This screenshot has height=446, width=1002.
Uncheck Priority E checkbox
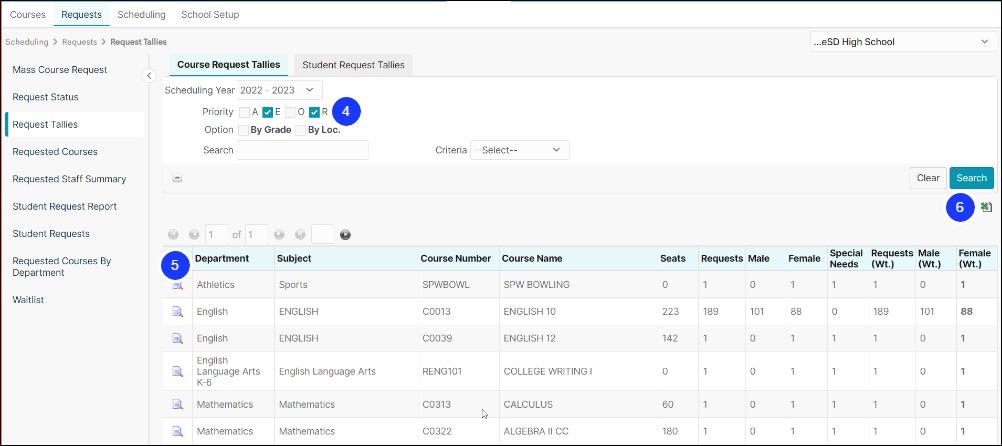pos(268,112)
